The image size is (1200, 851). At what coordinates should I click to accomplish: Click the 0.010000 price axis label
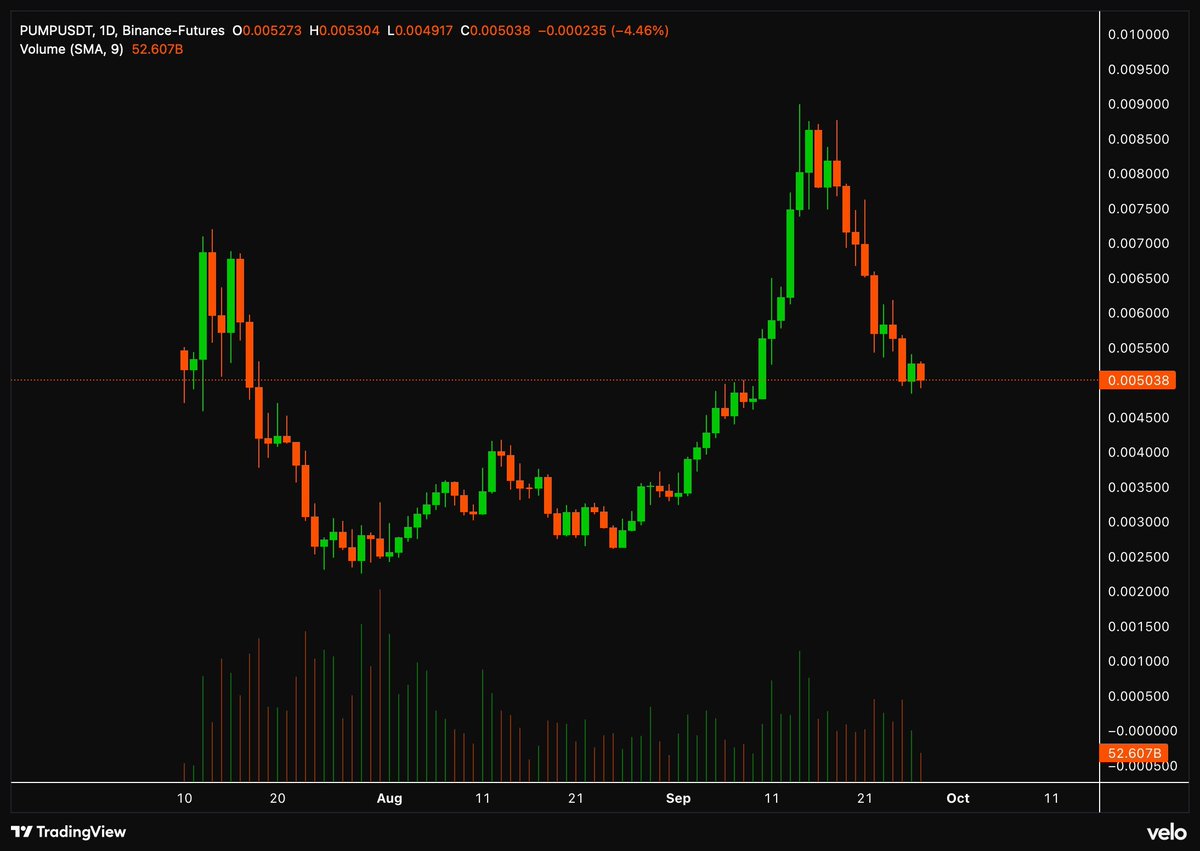[x=1138, y=35]
